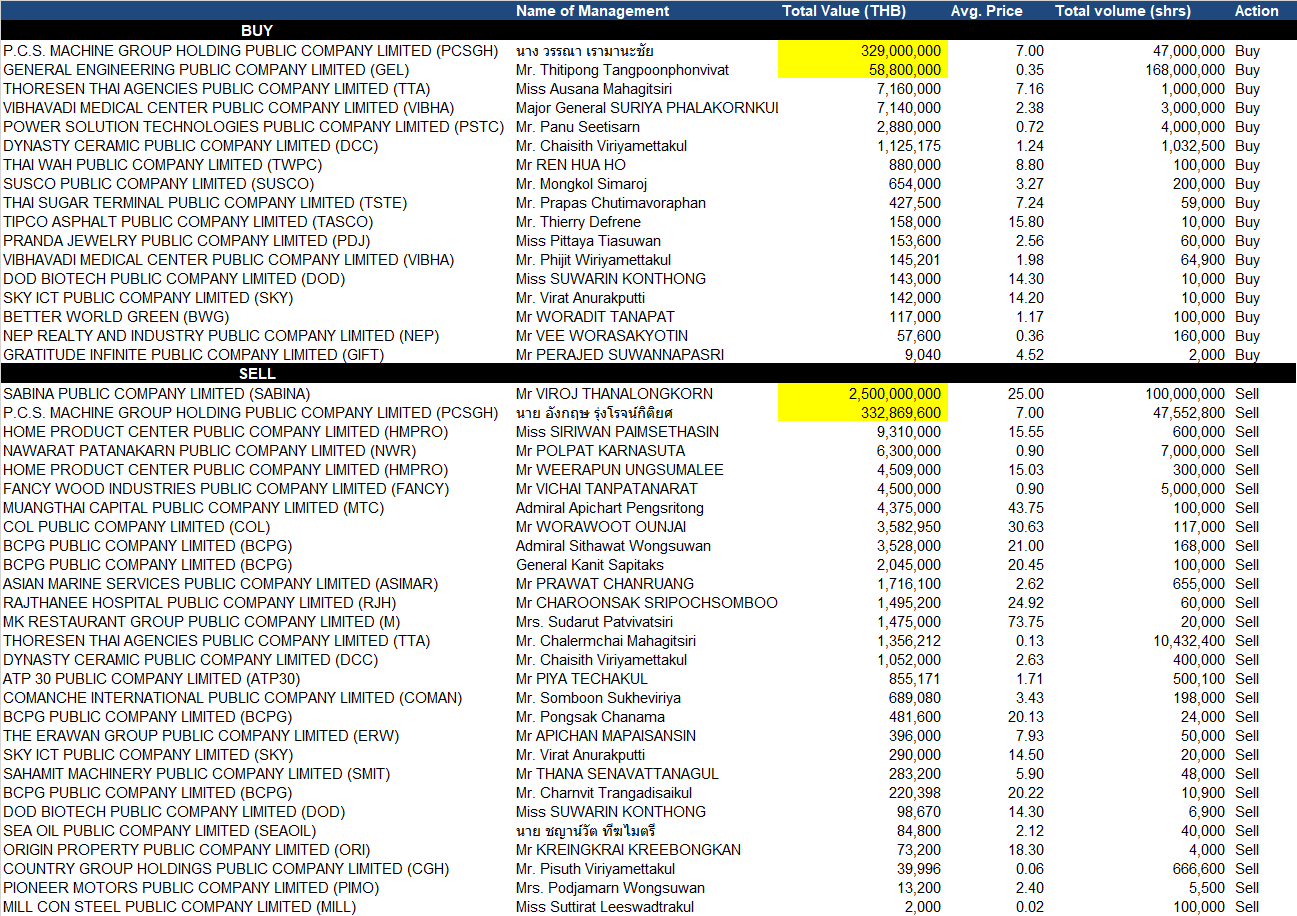
Task: Click the 'Action' column header
Action: click(1256, 11)
